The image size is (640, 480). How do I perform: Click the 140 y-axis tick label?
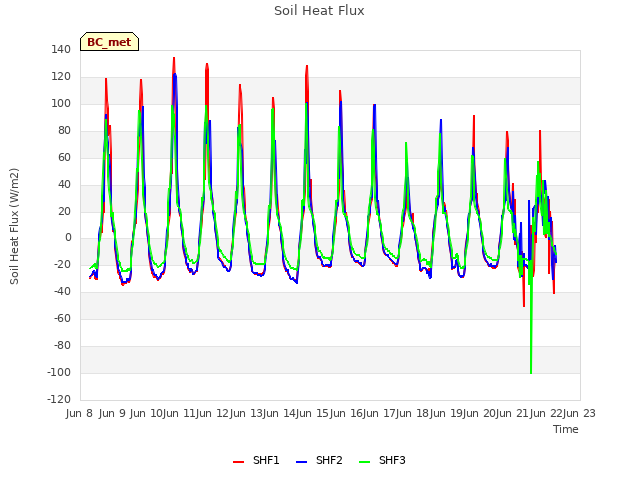pyautogui.click(x=61, y=50)
